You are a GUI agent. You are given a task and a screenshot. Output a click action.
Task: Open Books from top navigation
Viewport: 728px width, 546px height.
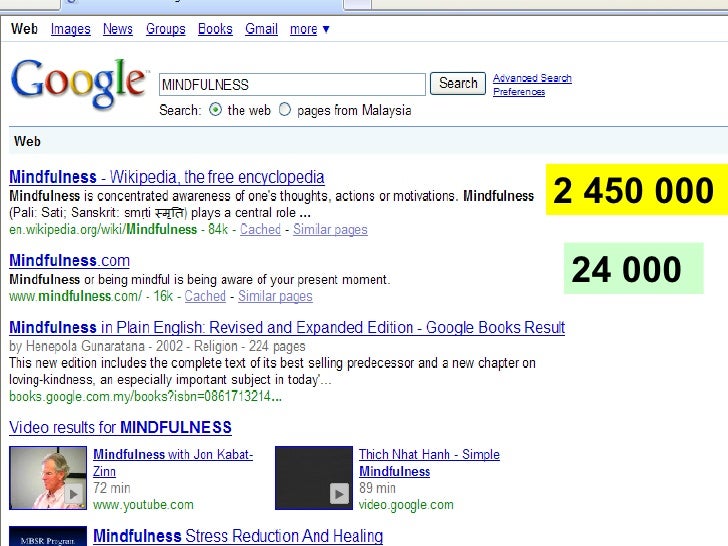pos(215,29)
